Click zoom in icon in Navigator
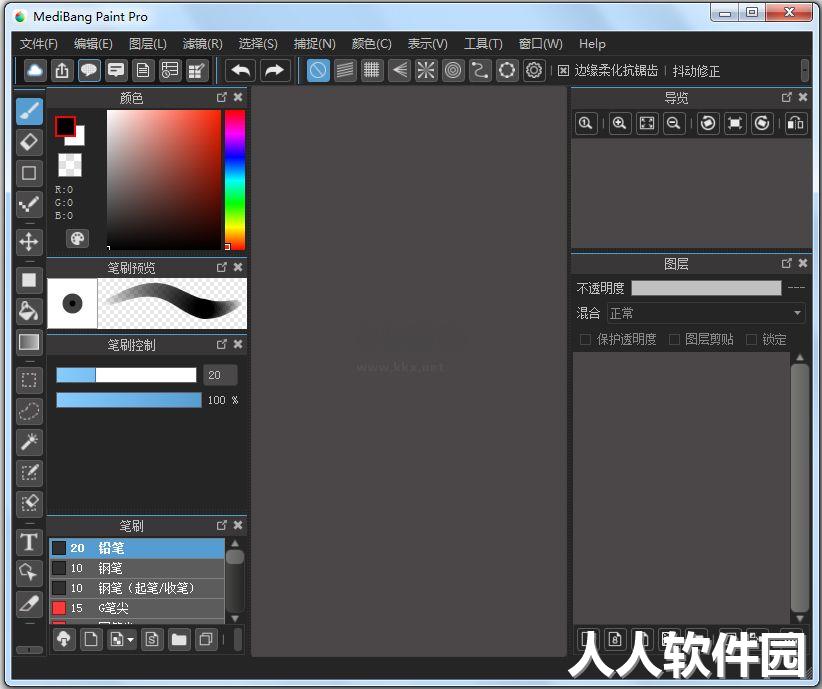 pos(620,124)
